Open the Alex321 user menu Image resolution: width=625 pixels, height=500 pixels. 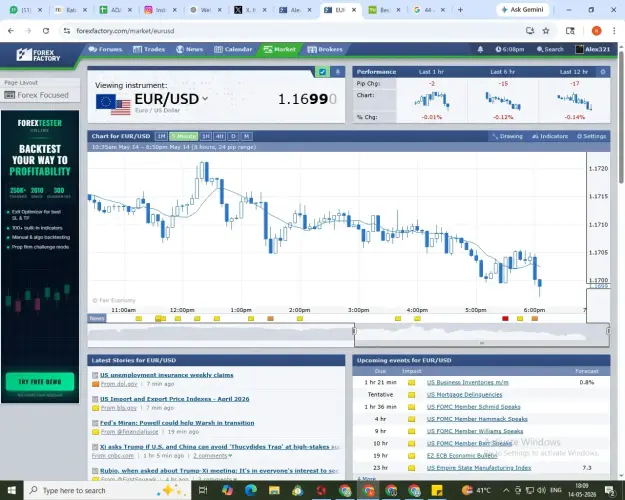(x=592, y=49)
